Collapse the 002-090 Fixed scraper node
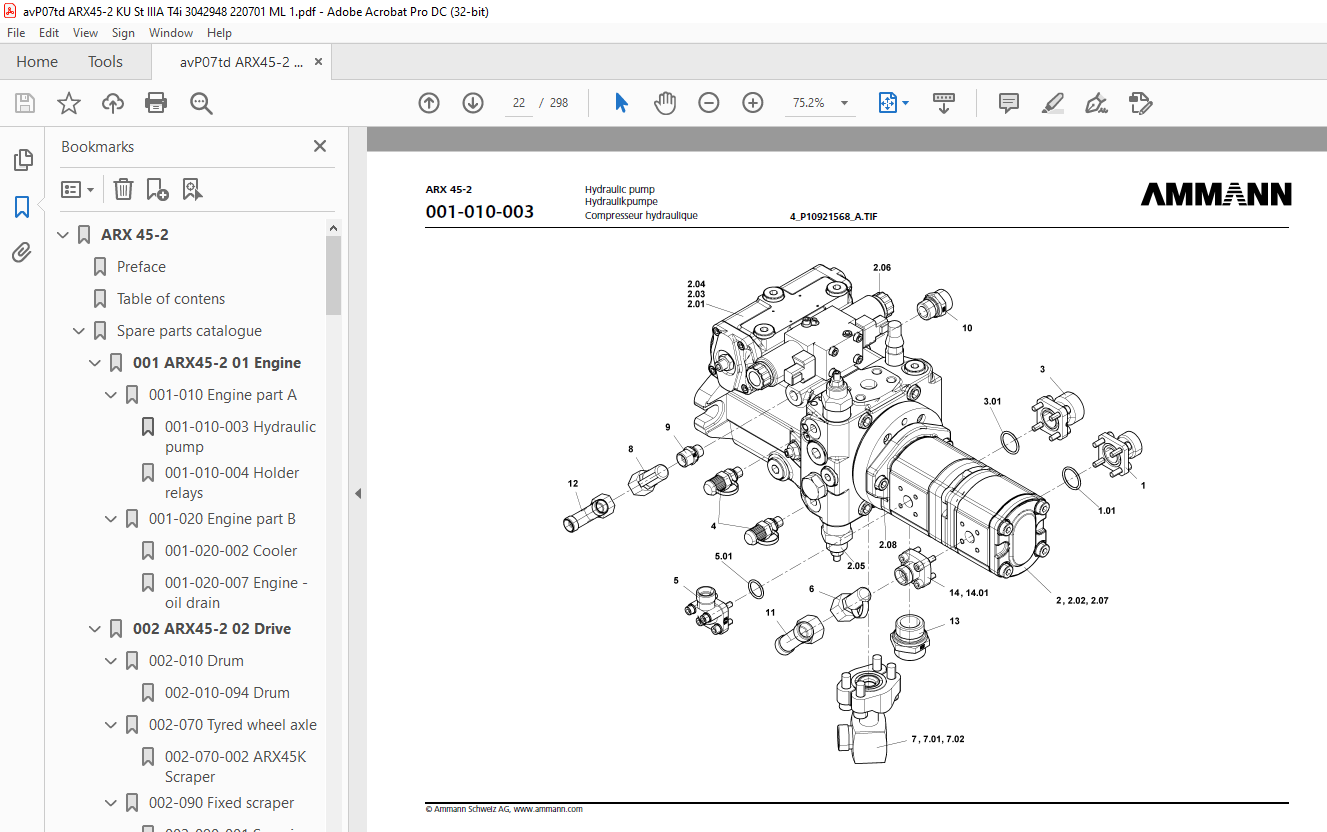 111,803
